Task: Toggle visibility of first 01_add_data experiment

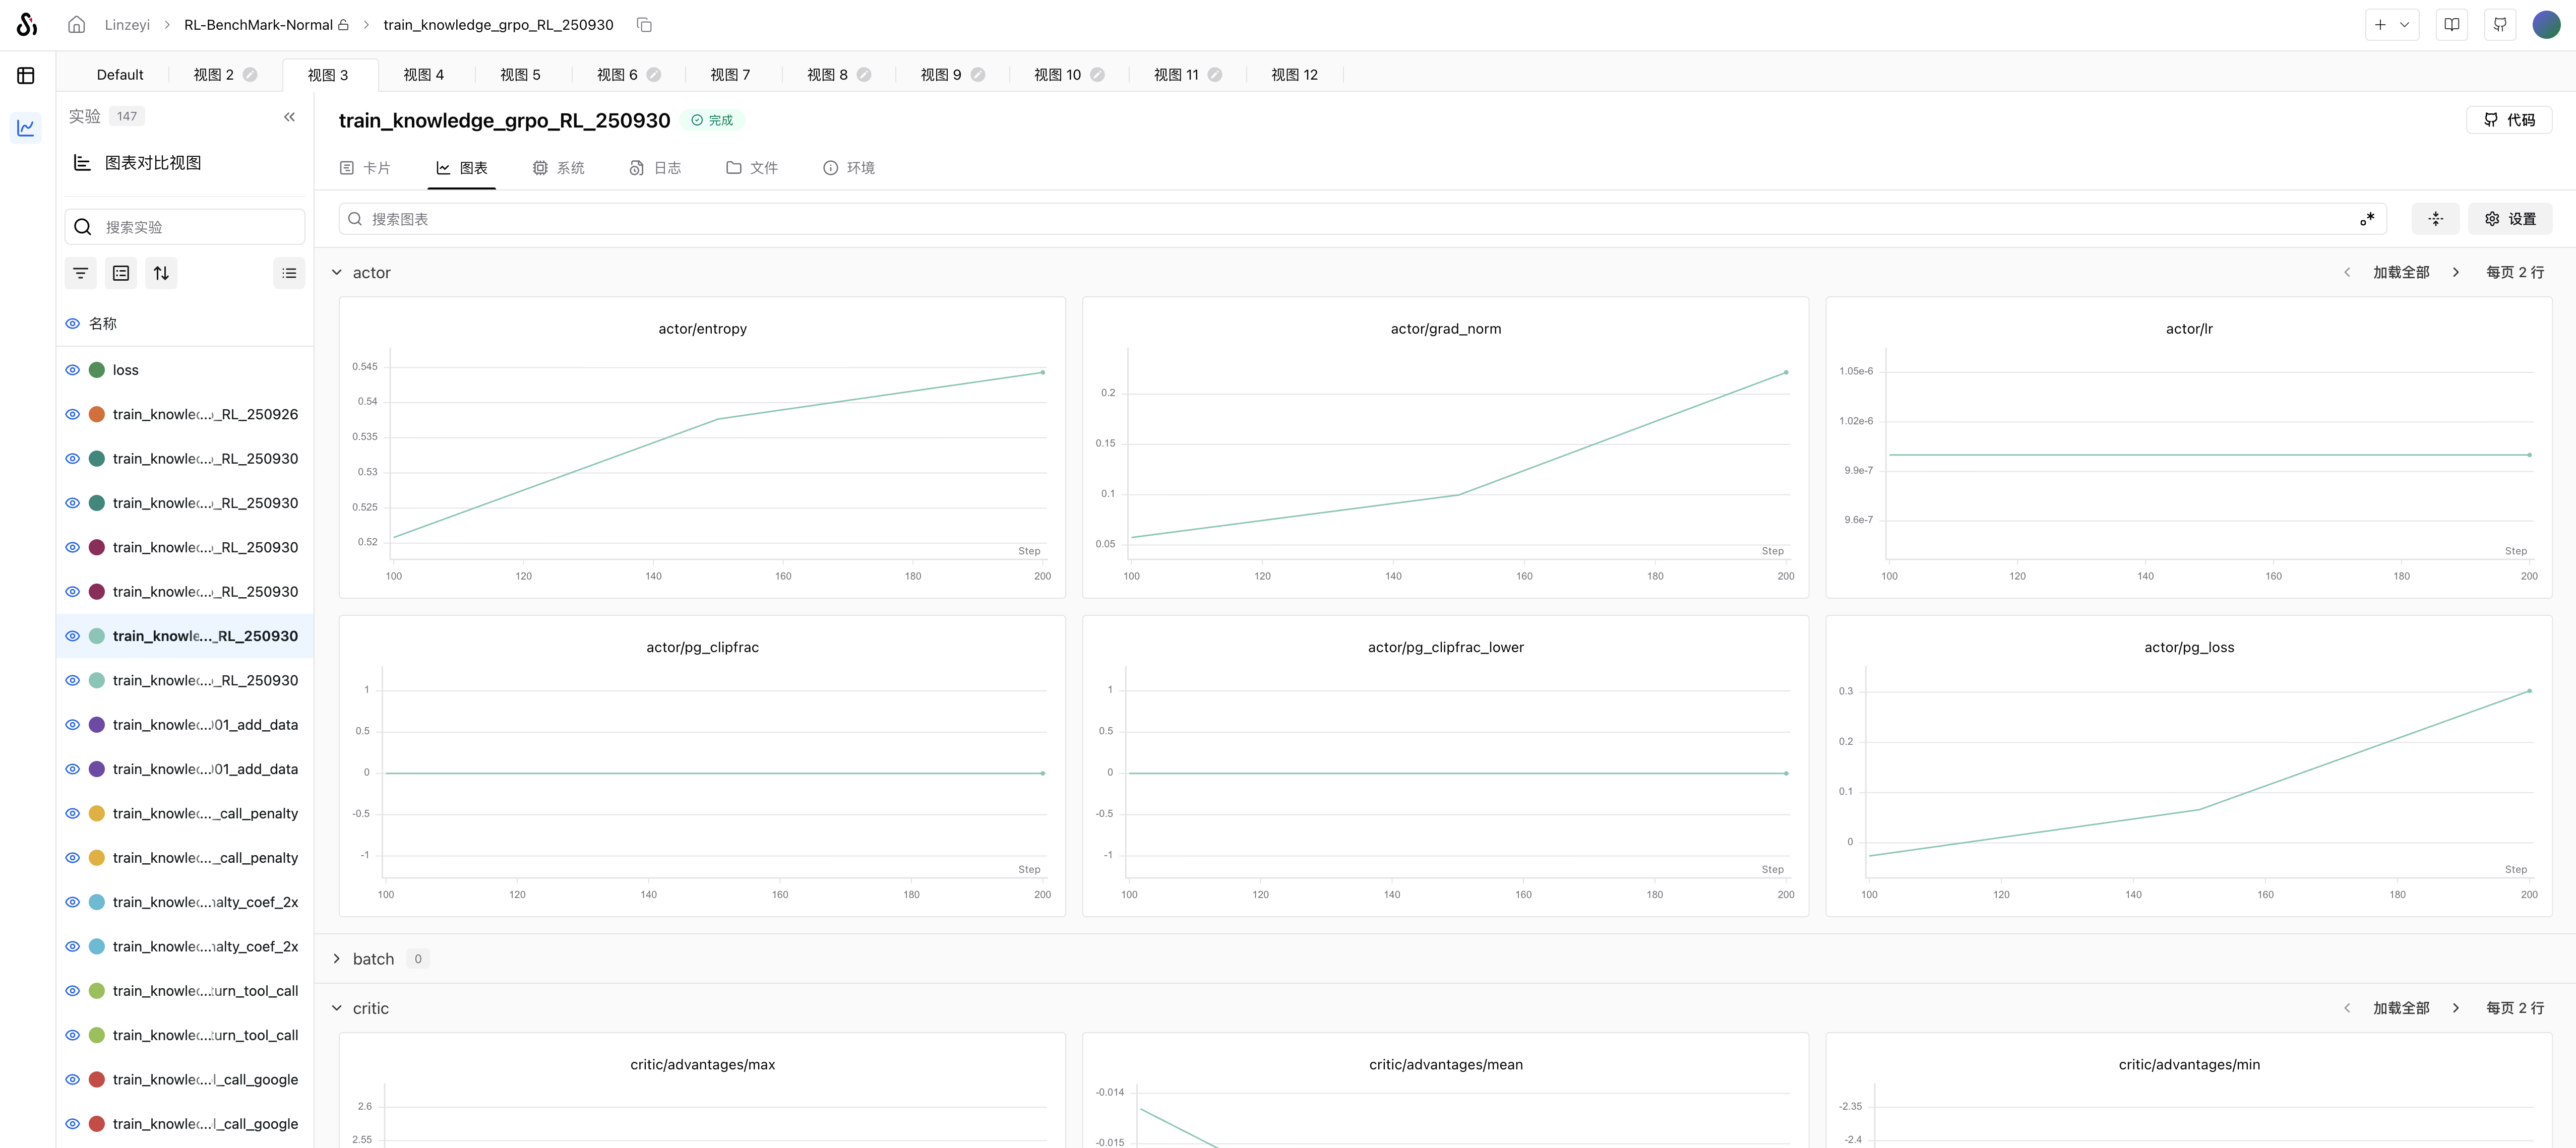Action: [x=72, y=725]
